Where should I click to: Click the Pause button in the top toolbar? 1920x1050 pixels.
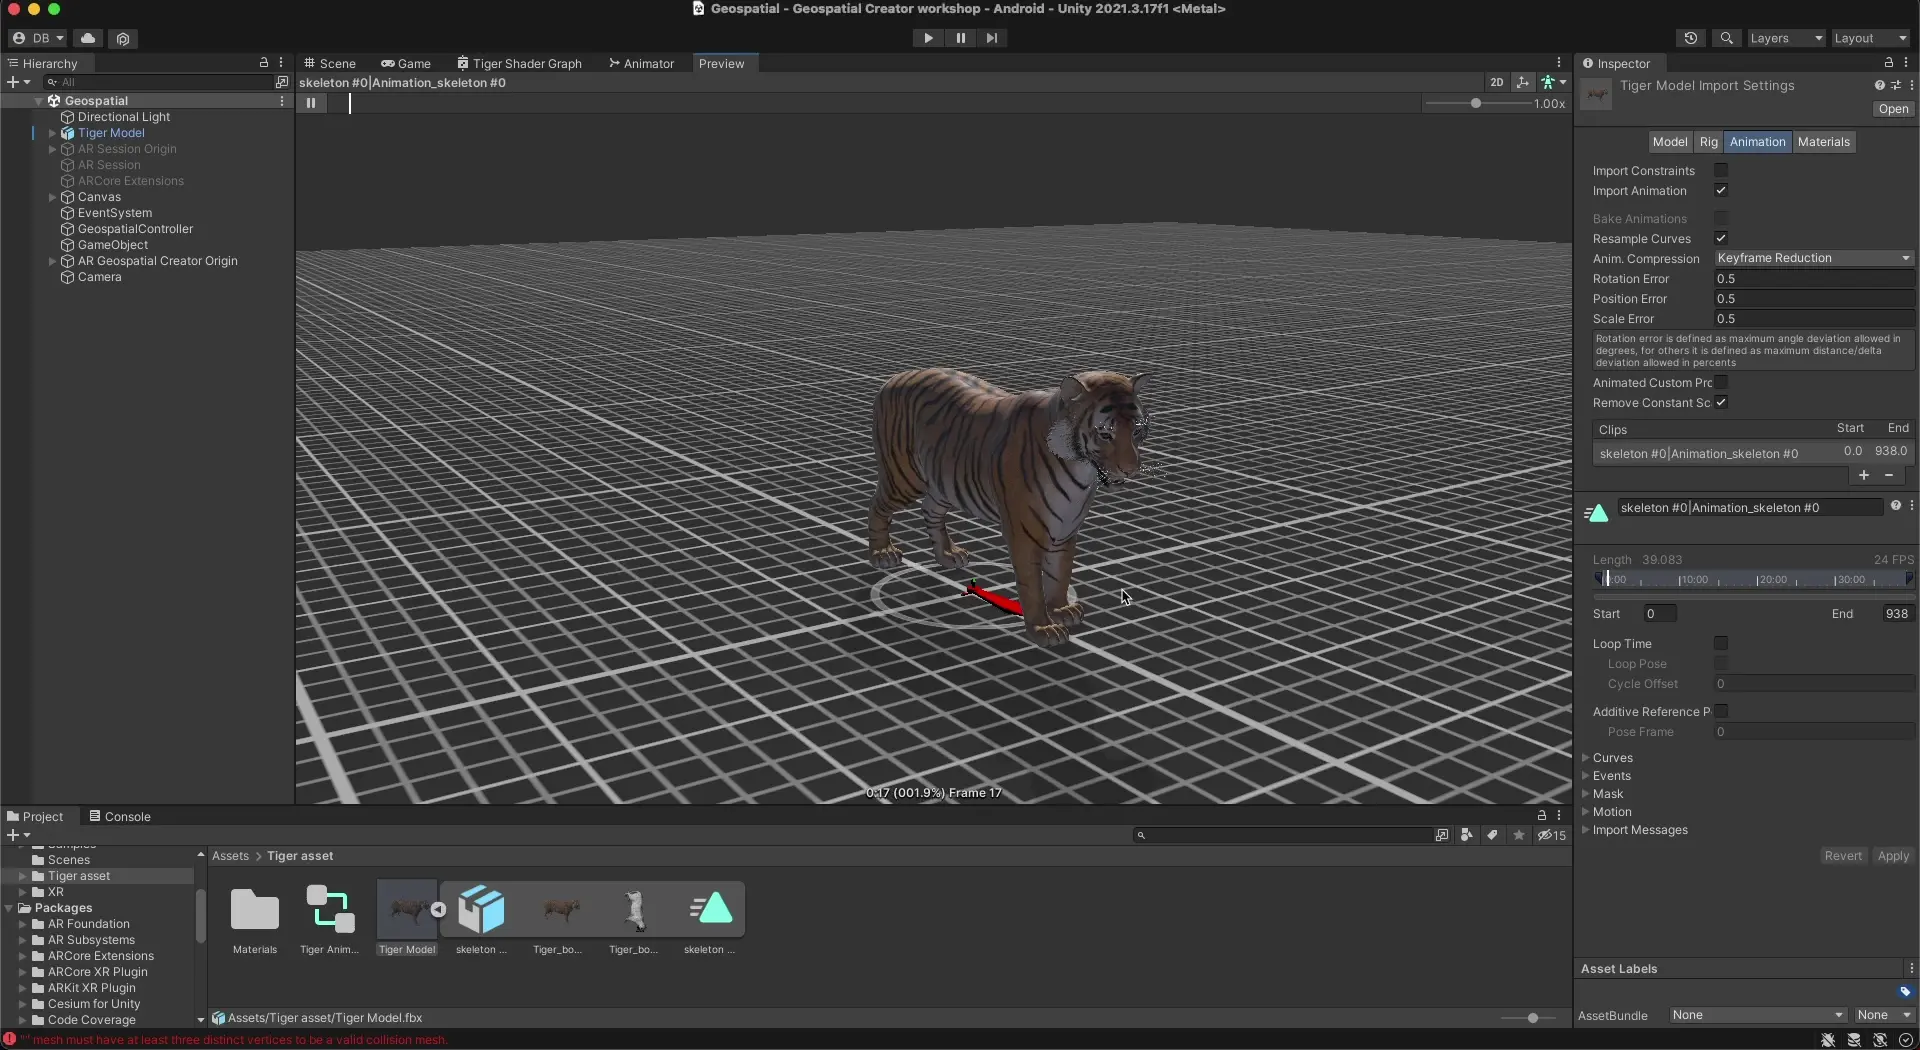[960, 38]
